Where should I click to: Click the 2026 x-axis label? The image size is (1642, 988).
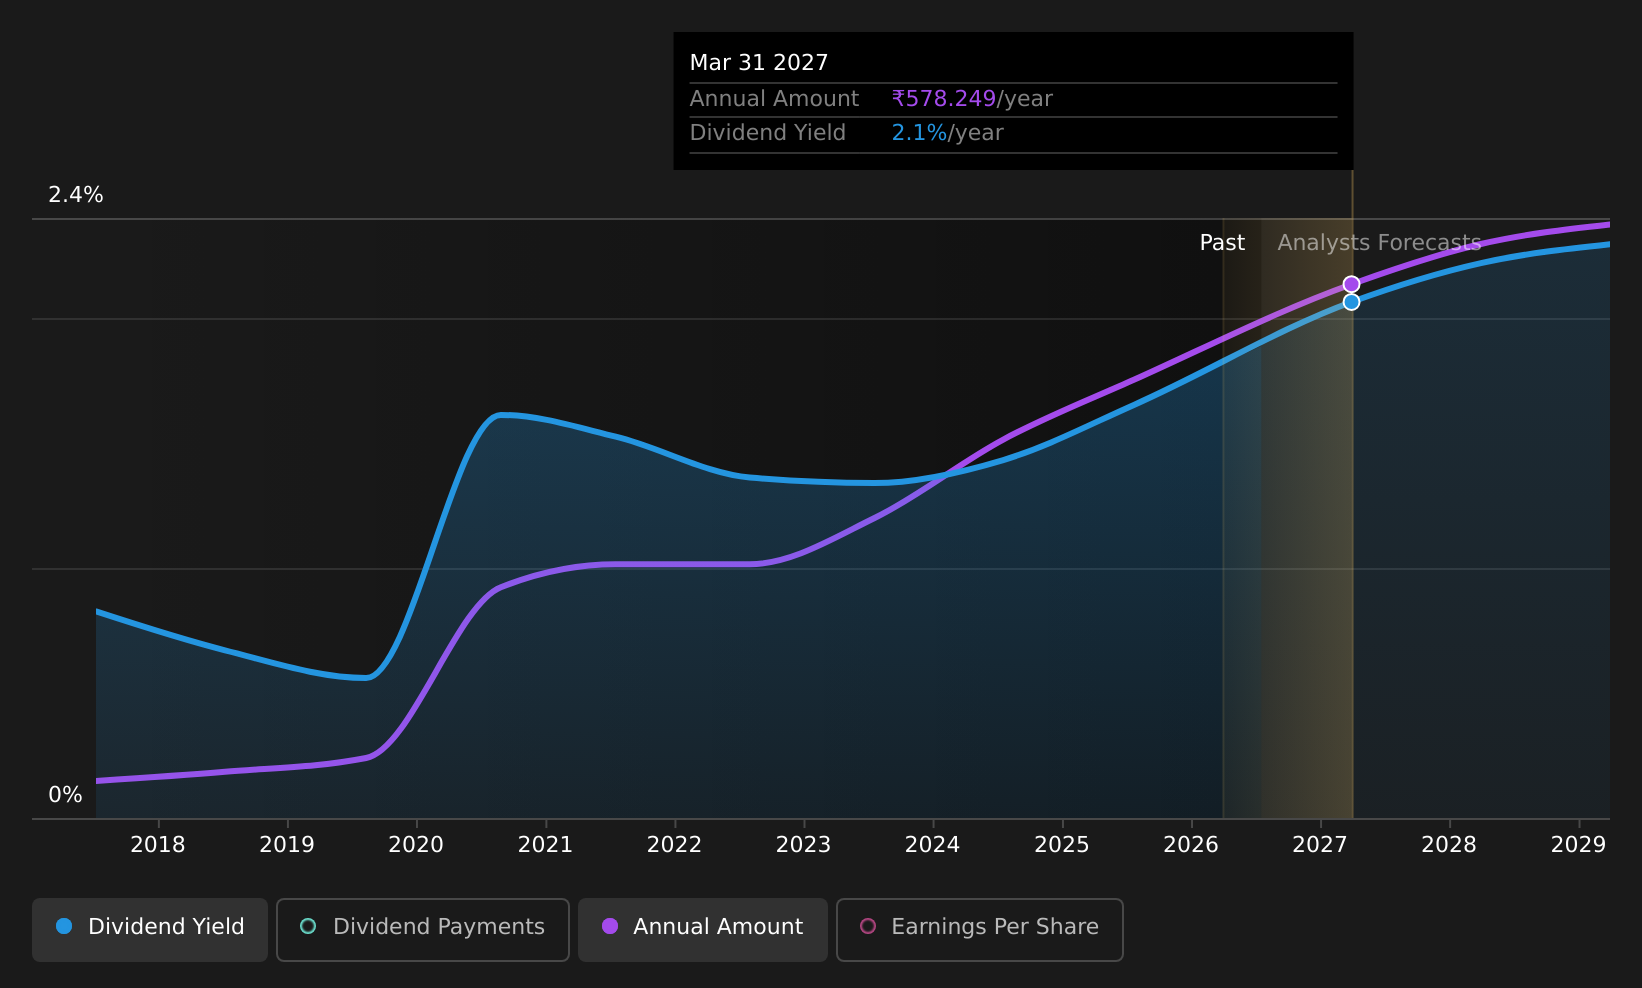point(1191,845)
